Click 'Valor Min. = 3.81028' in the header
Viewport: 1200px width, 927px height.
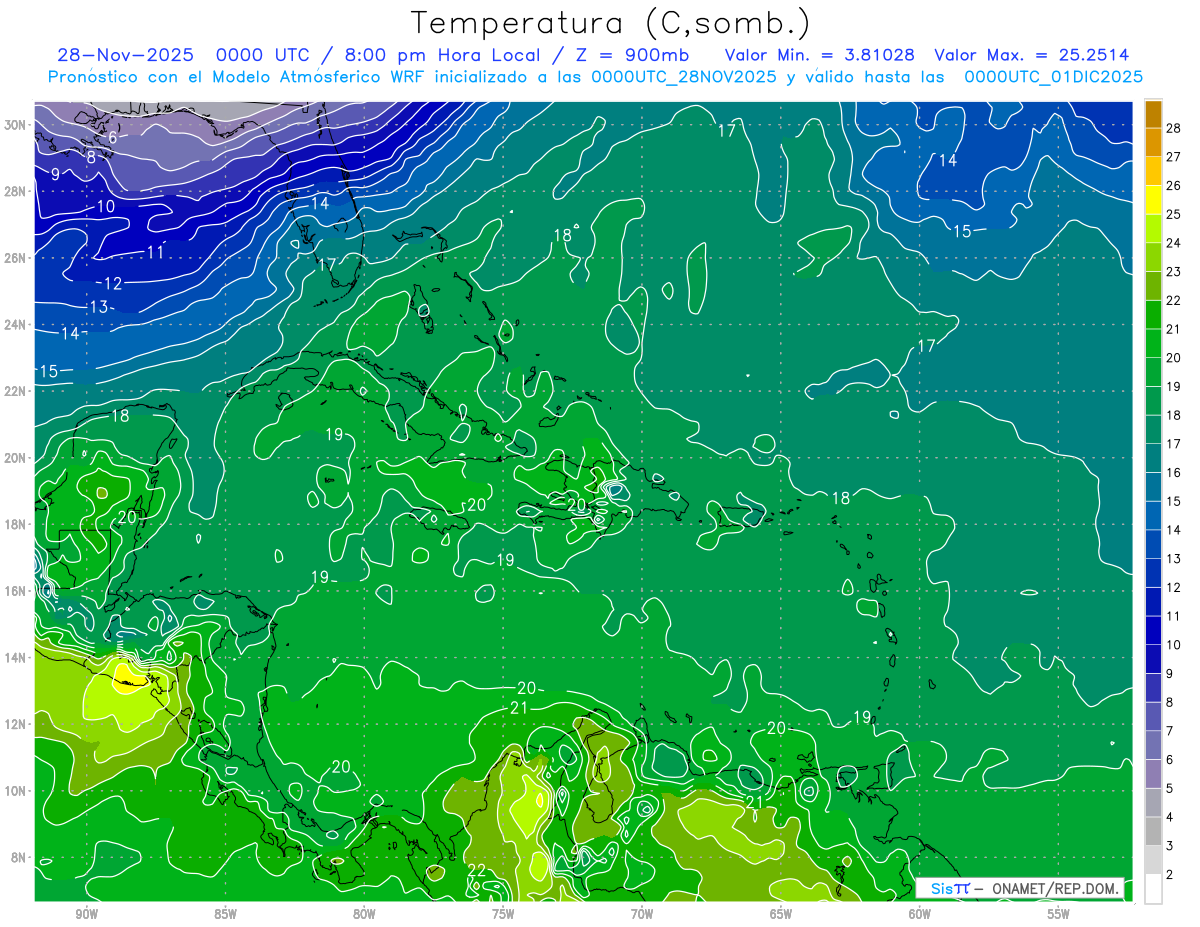coord(819,55)
